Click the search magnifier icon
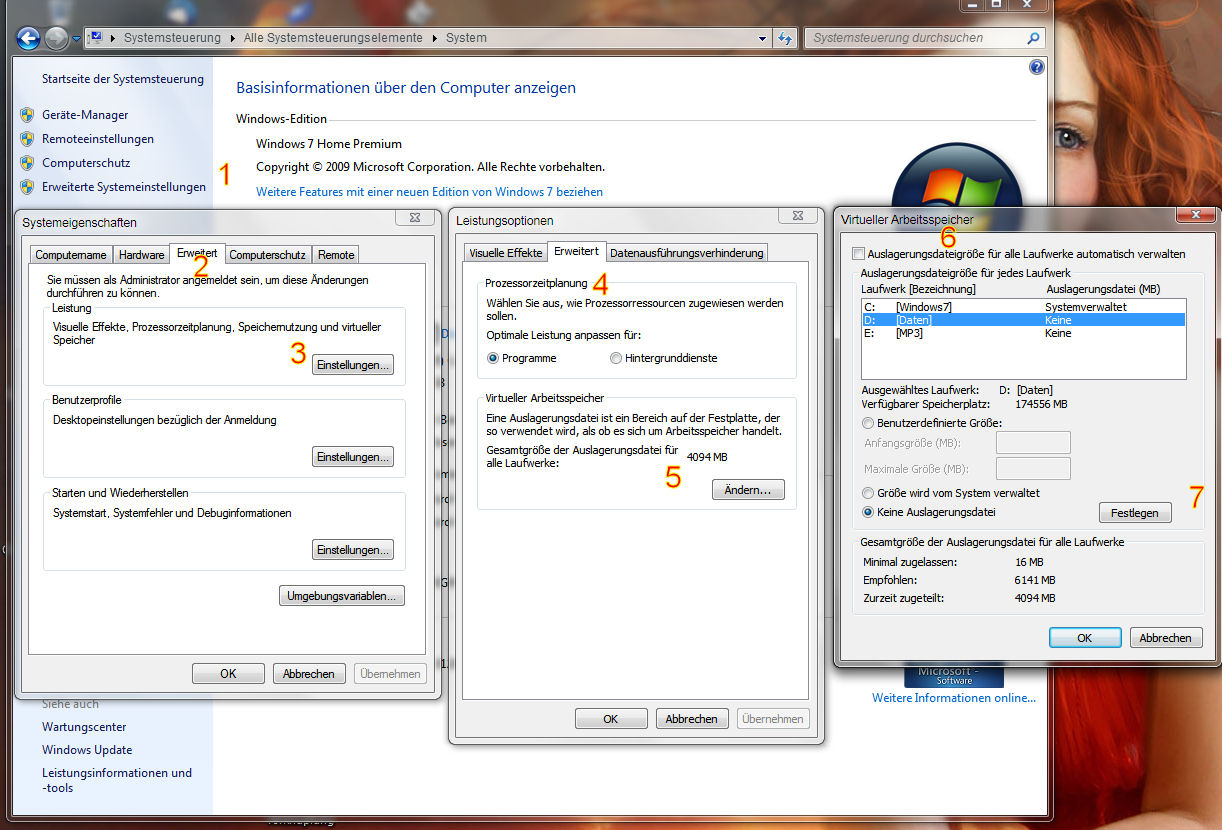The width and height of the screenshot is (1222, 830). (x=1033, y=38)
